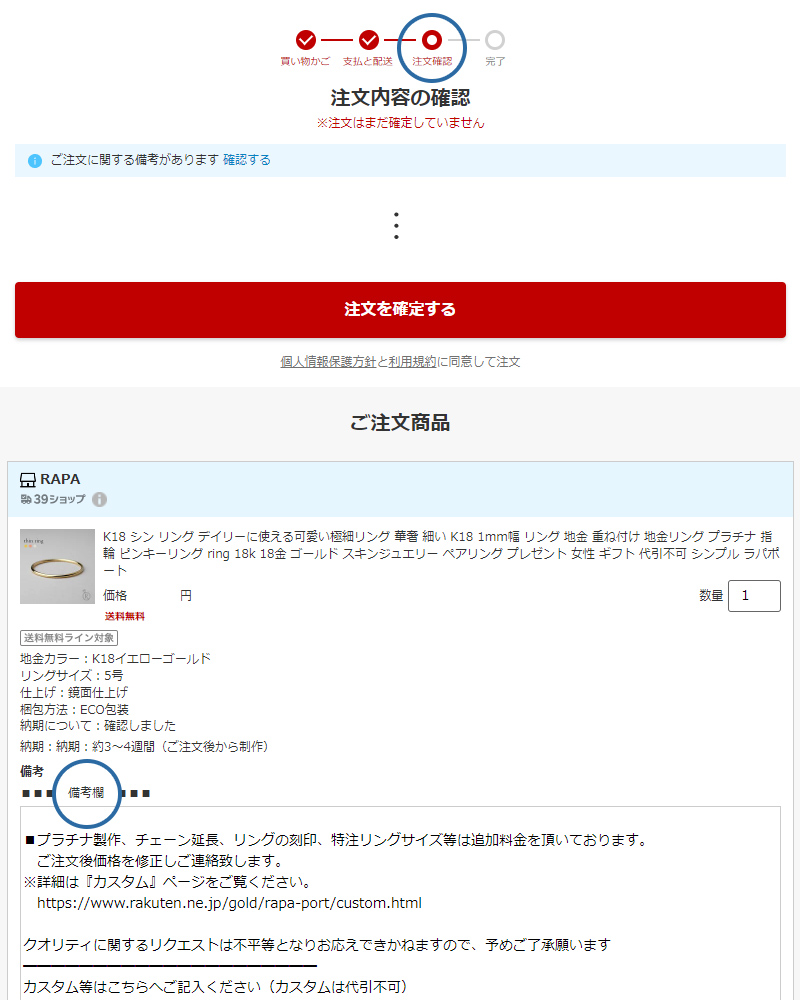The image size is (800, 1000).
Task: Click the RAPA shop storefront icon
Action: coord(28,480)
